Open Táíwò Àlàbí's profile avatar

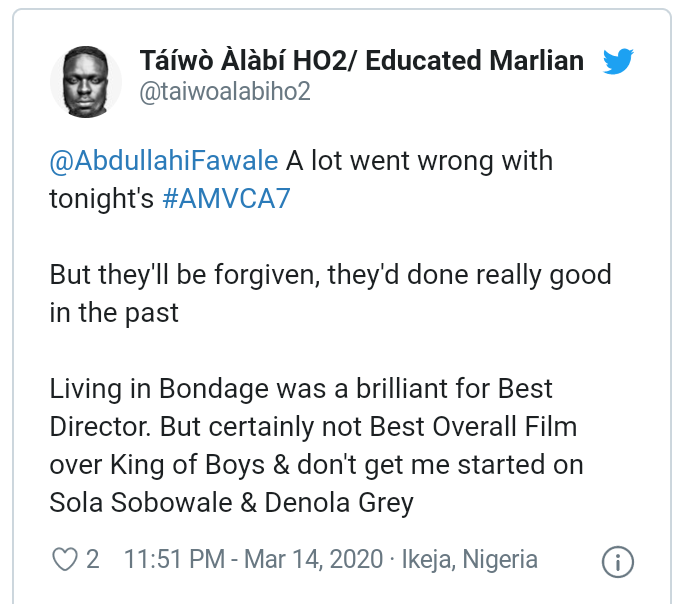85,76
